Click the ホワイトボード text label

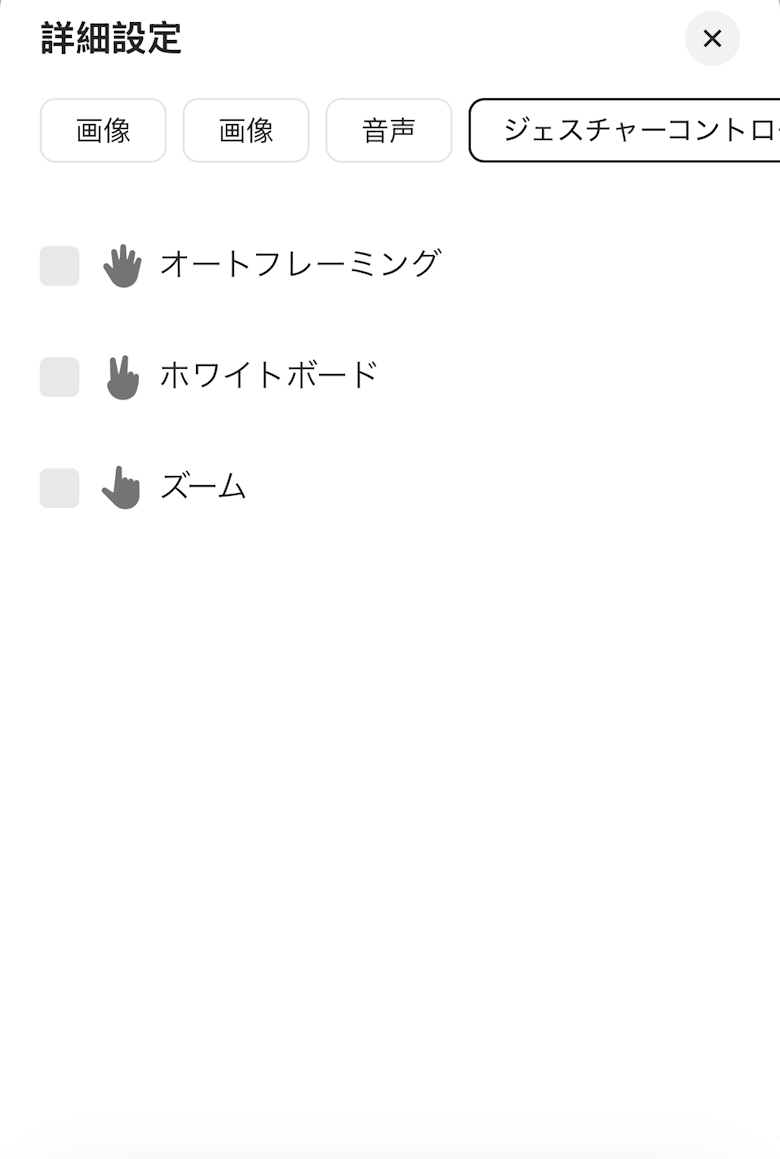(x=269, y=376)
